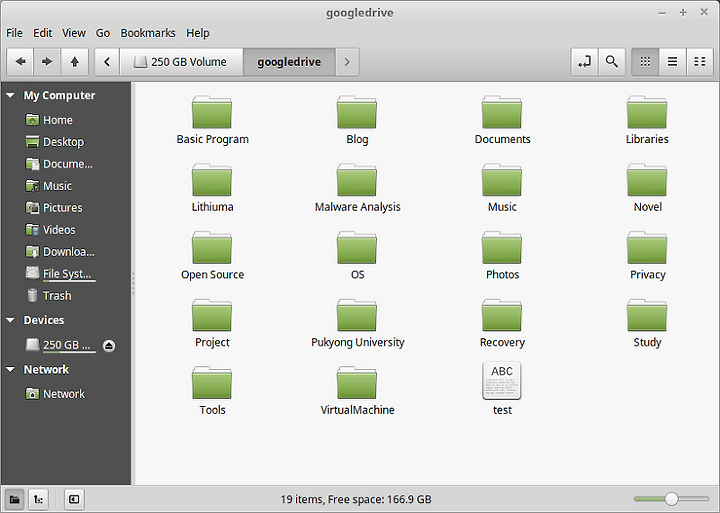The width and height of the screenshot is (720, 513).
Task: Go forward with the right arrow button
Action: pyautogui.click(x=47, y=62)
